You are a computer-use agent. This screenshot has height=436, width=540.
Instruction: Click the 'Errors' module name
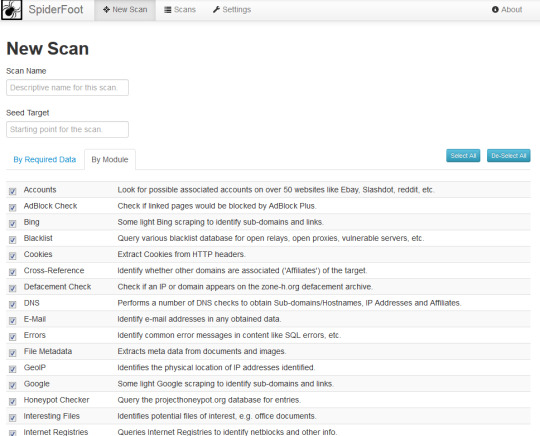coord(35,335)
